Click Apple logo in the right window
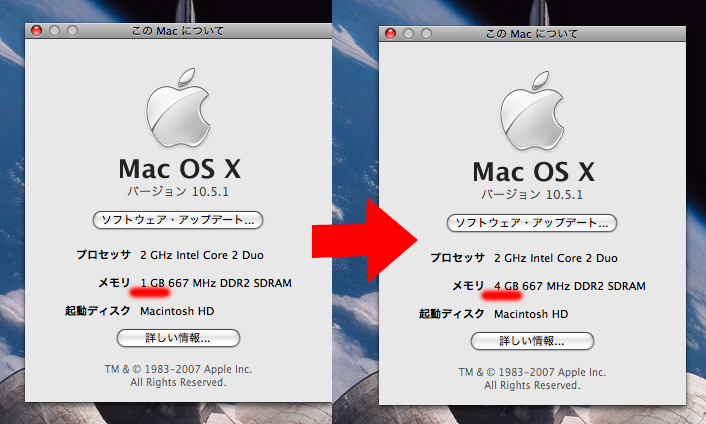 (532, 111)
